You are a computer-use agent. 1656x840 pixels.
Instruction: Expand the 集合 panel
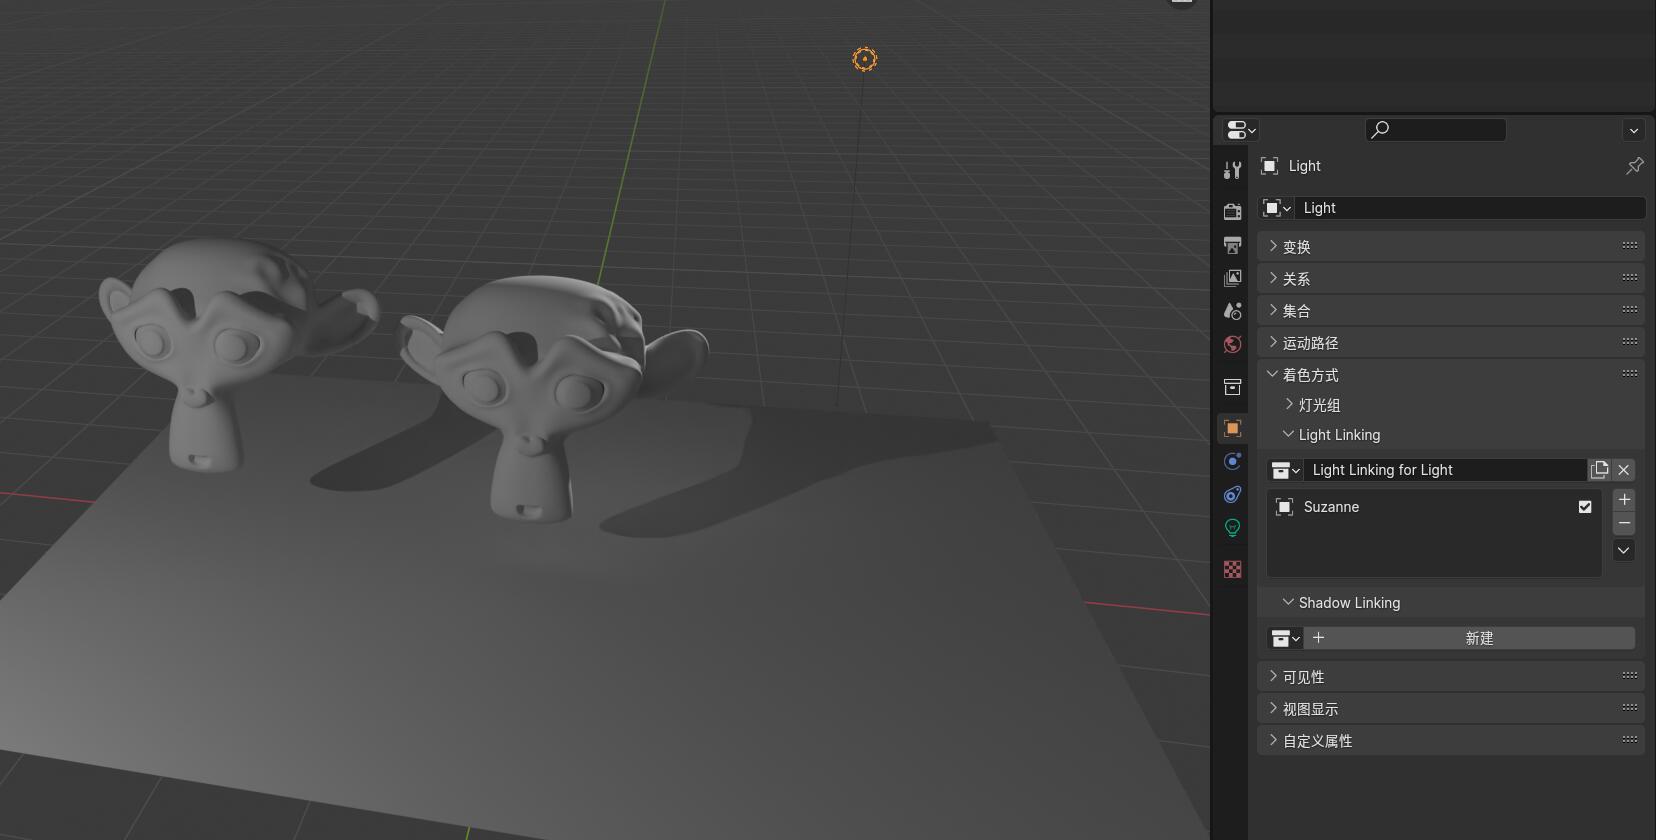[1450, 310]
